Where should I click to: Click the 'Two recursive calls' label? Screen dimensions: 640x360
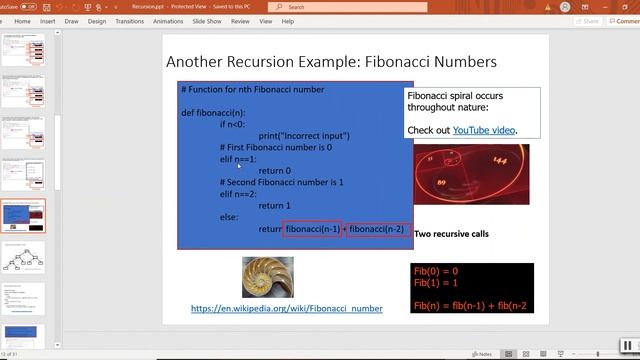tap(451, 234)
